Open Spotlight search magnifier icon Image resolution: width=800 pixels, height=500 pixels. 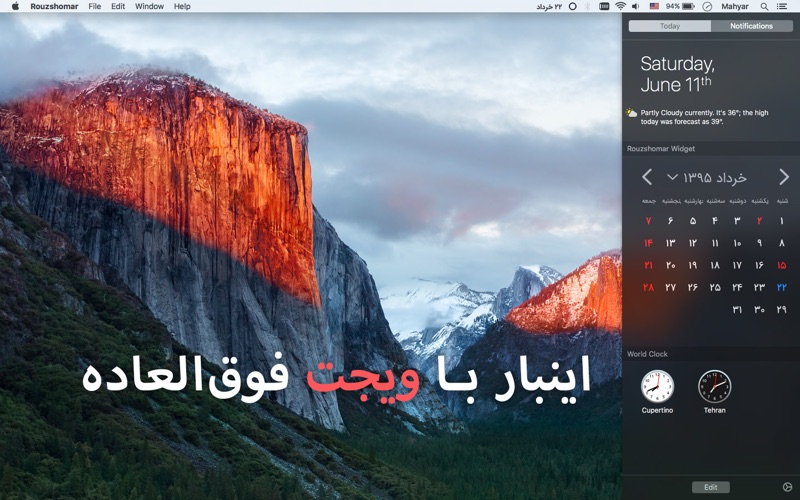766,6
